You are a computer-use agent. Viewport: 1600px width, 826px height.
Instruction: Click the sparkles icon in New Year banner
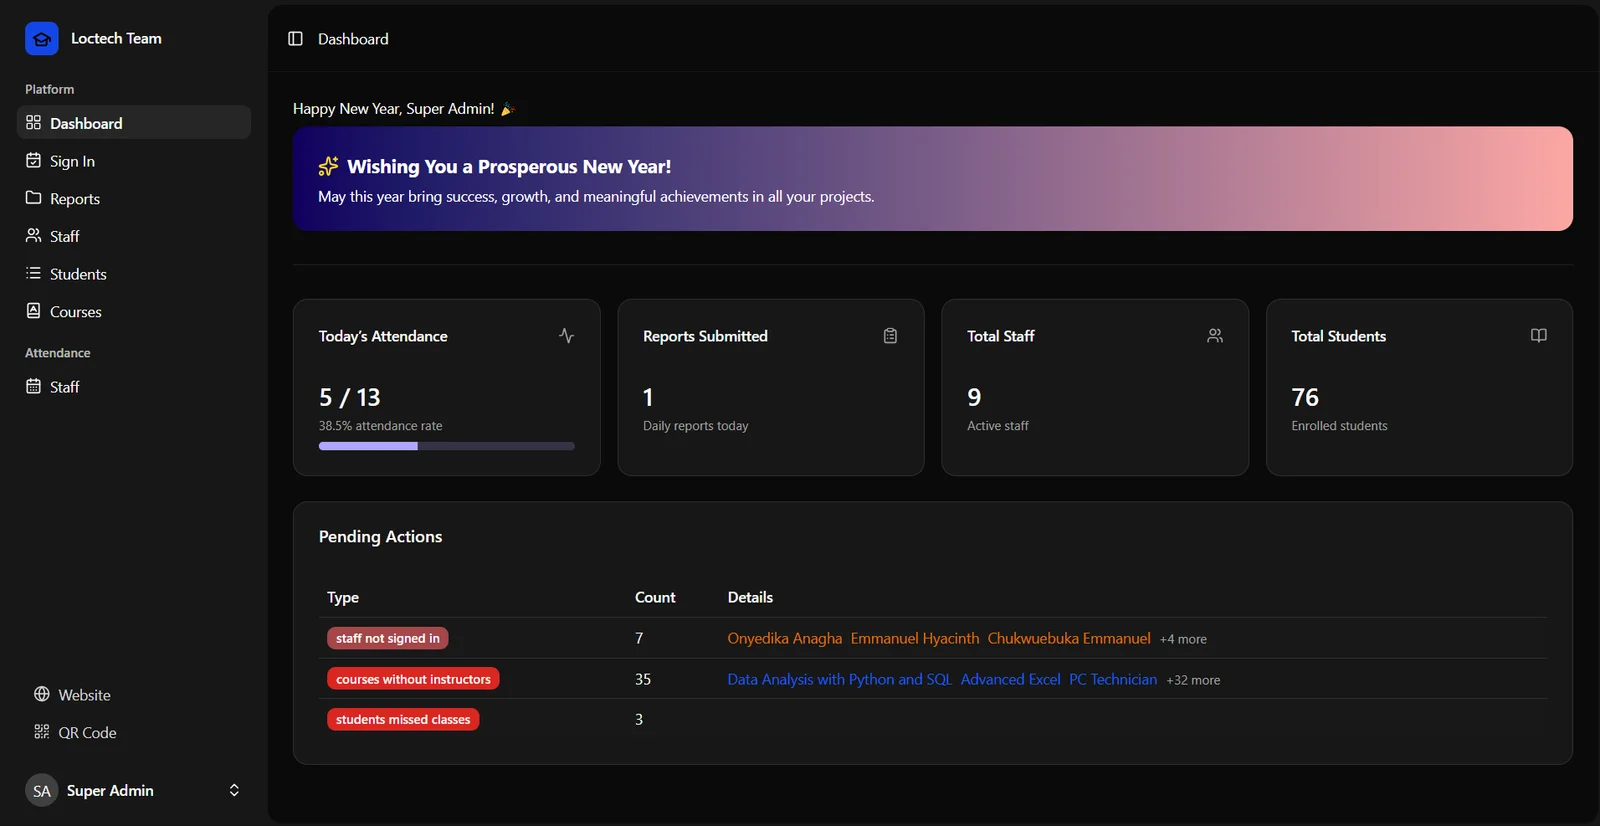tap(328, 166)
